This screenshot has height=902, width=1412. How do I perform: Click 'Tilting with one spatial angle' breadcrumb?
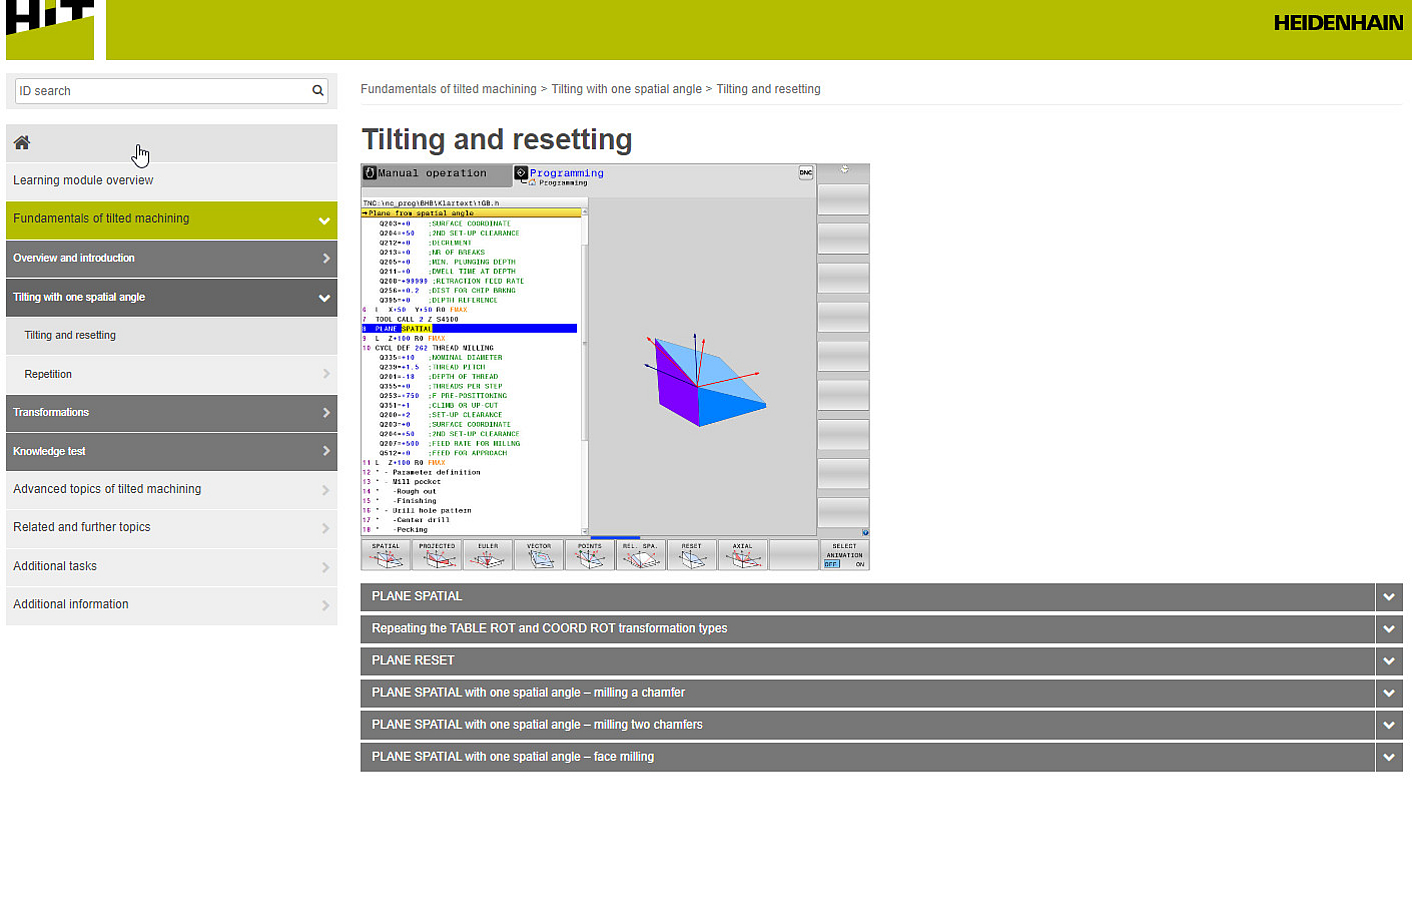point(626,89)
